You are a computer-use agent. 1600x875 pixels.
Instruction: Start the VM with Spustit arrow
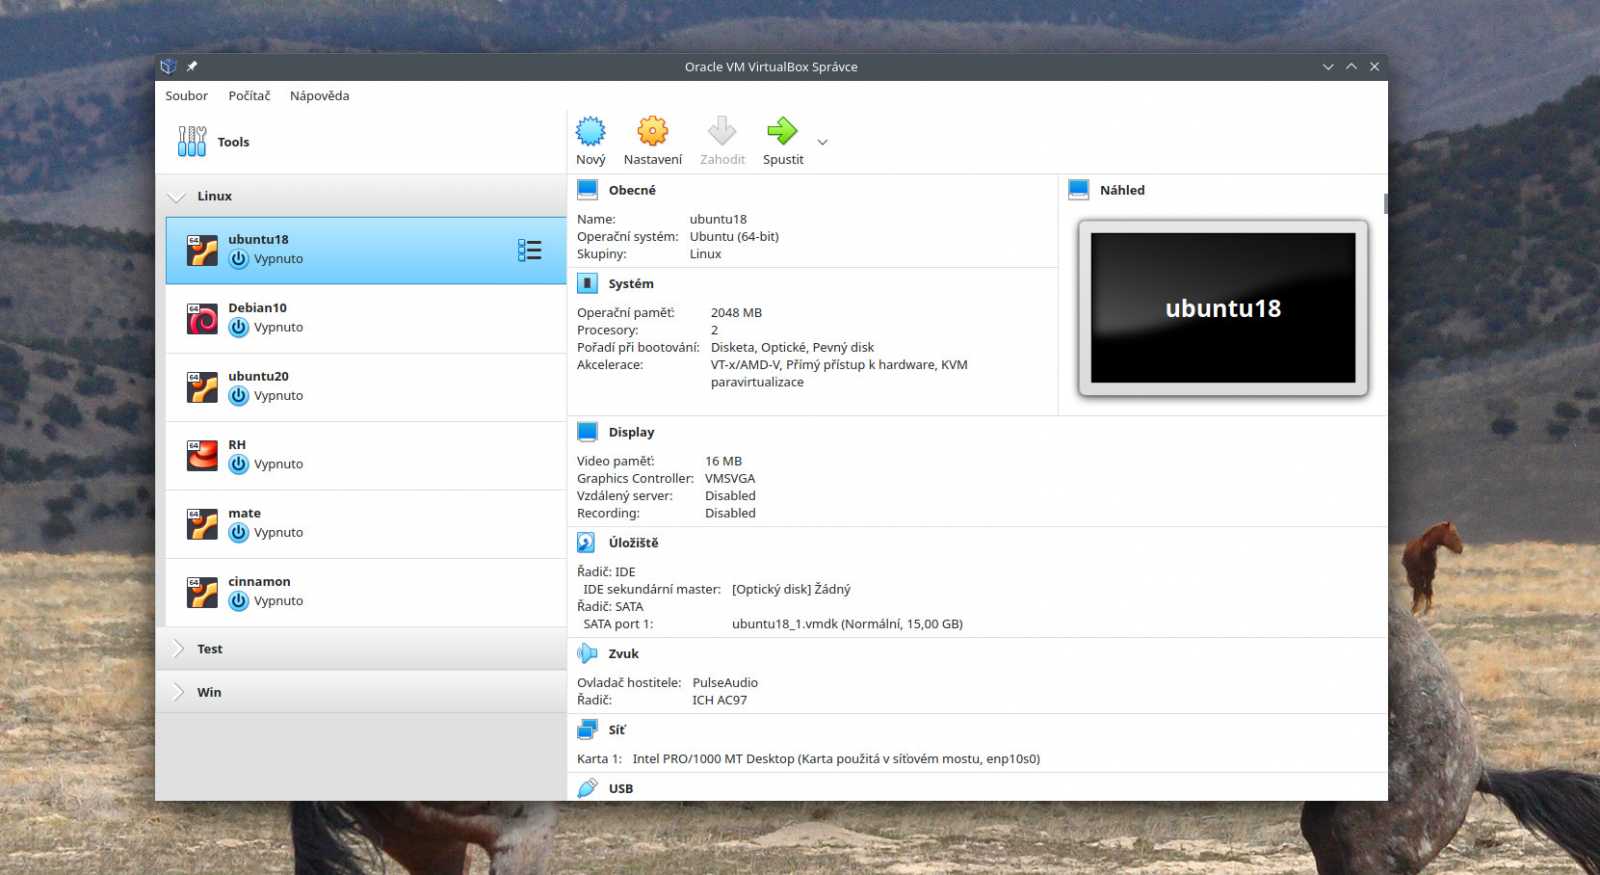coord(782,131)
